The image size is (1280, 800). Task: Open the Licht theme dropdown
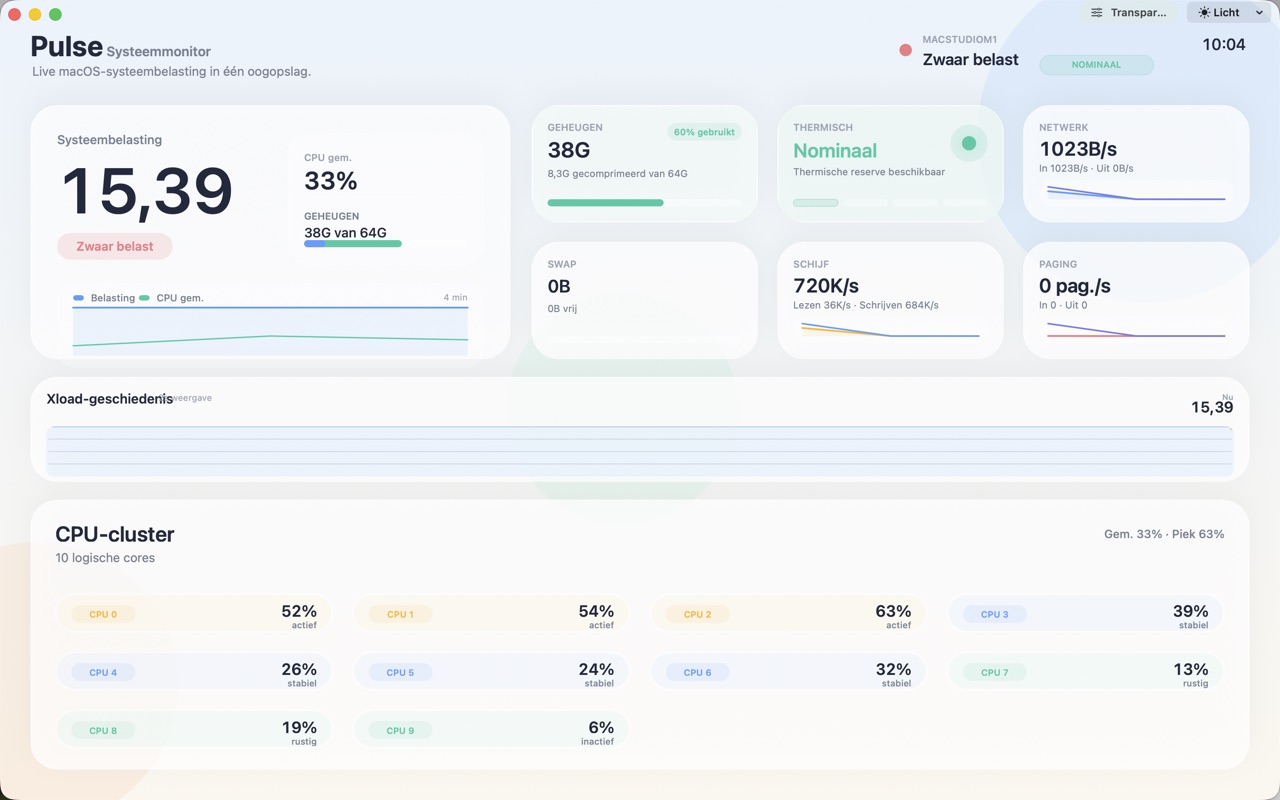(1229, 13)
